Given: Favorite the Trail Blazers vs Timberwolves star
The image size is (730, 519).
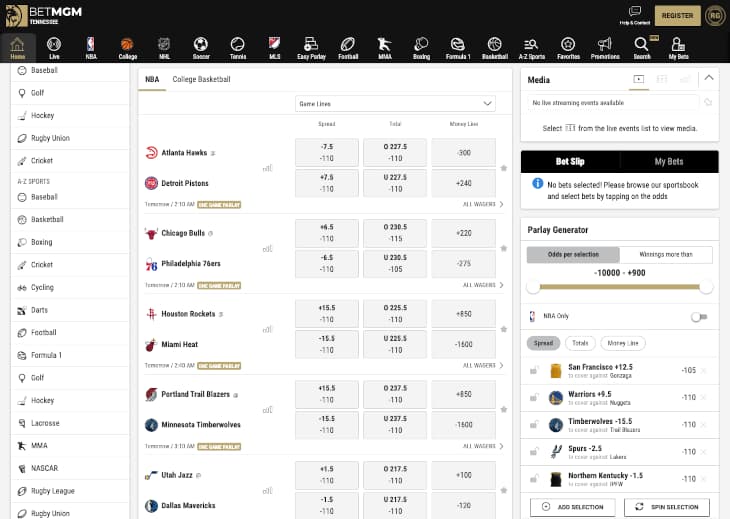Looking at the screenshot, I should (504, 410).
